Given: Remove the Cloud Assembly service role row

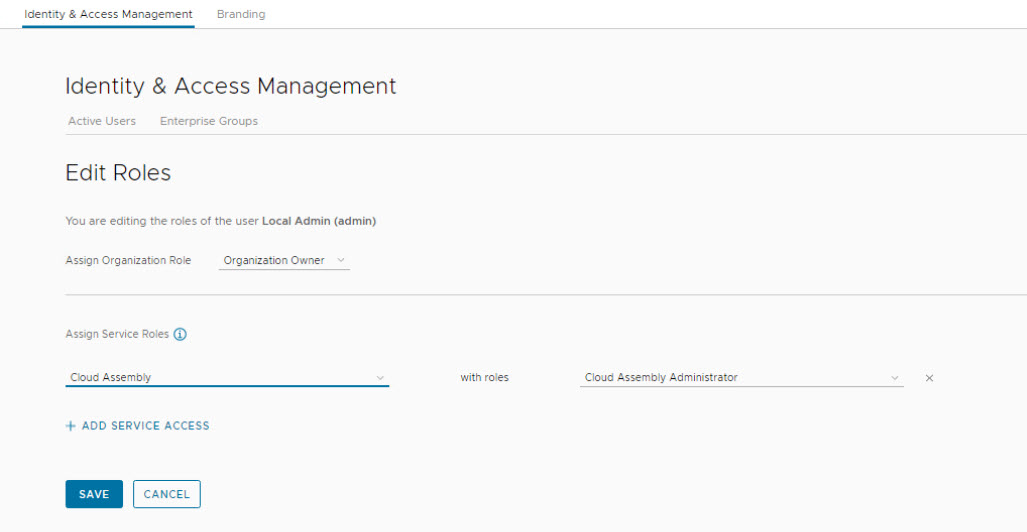Looking at the screenshot, I should pyautogui.click(x=929, y=378).
